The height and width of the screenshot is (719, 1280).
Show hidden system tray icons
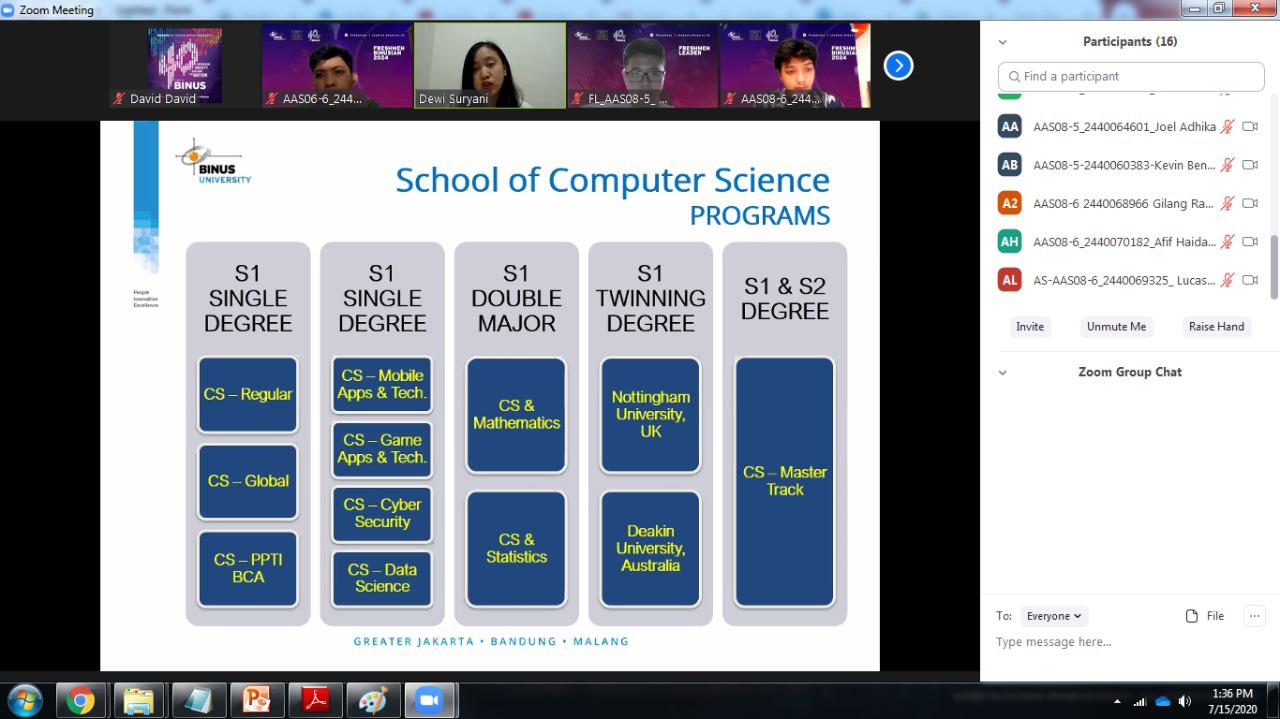coord(1118,701)
